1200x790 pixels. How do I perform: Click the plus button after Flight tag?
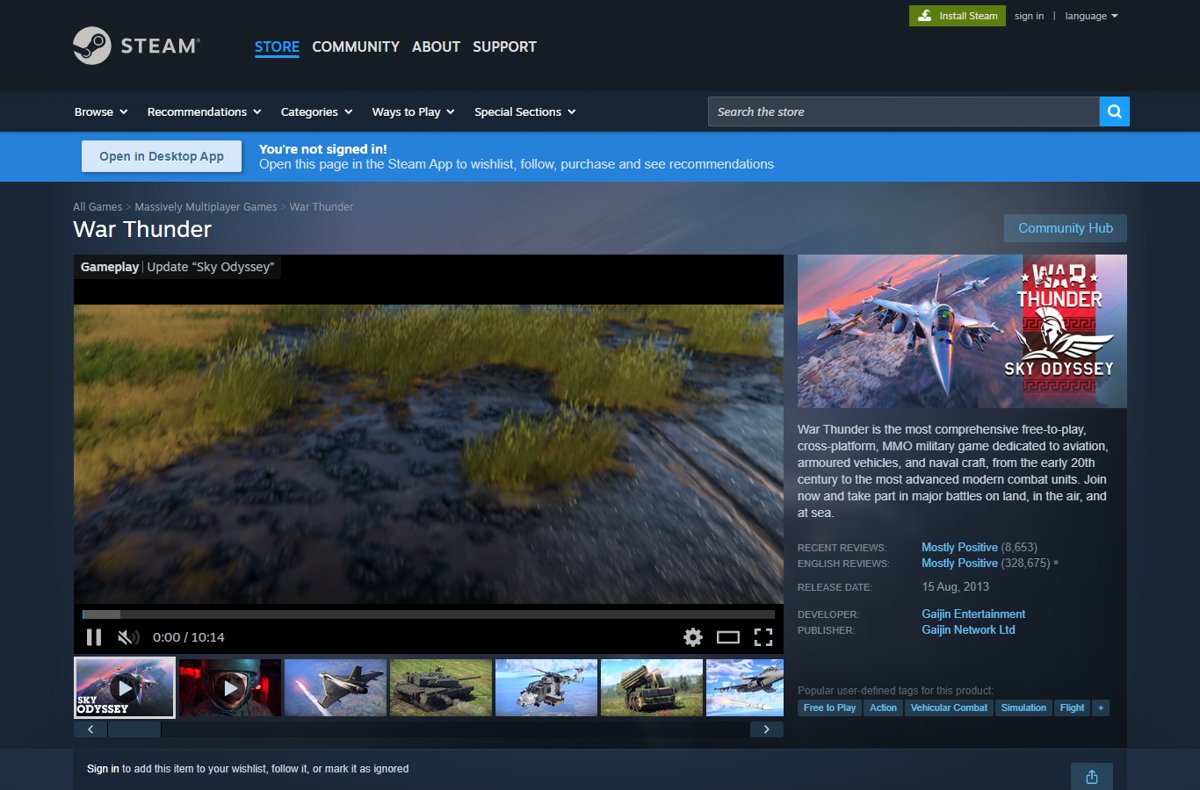(1101, 707)
